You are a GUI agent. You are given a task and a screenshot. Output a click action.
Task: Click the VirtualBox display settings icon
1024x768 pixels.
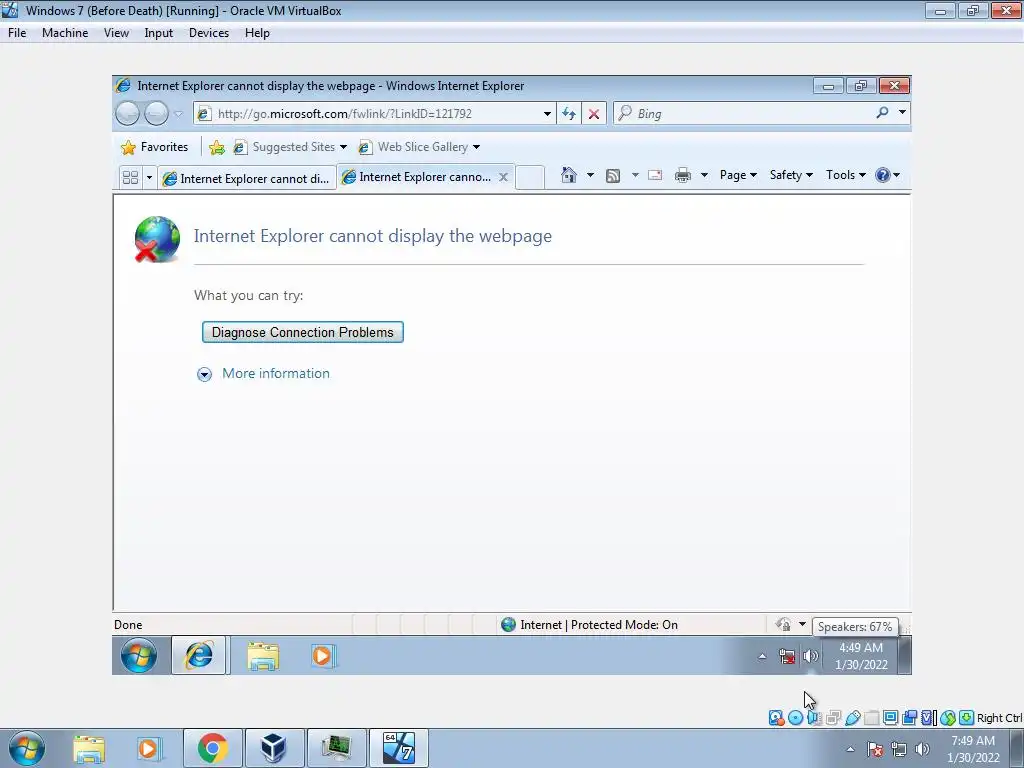click(890, 718)
